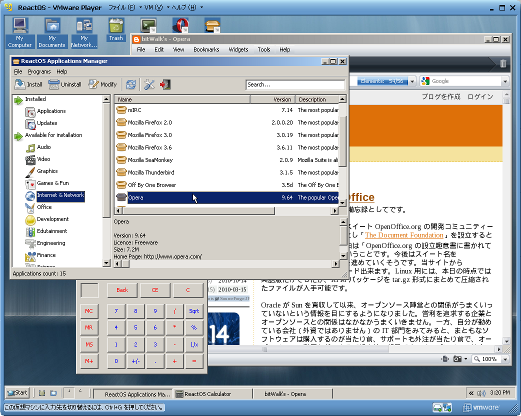The image size is (521, 416).
Task: Click the terminal desktop shortcut icon
Action: [x=148, y=25]
